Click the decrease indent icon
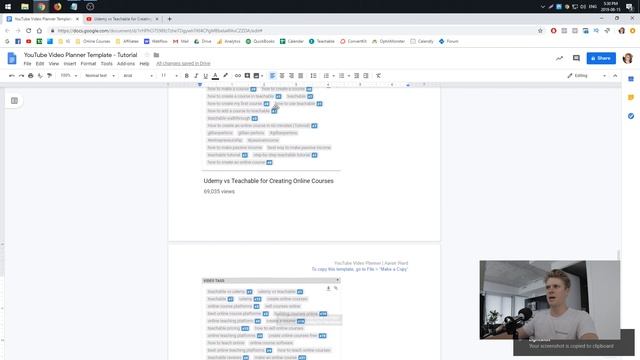This screenshot has width=640, height=360. 356,76
